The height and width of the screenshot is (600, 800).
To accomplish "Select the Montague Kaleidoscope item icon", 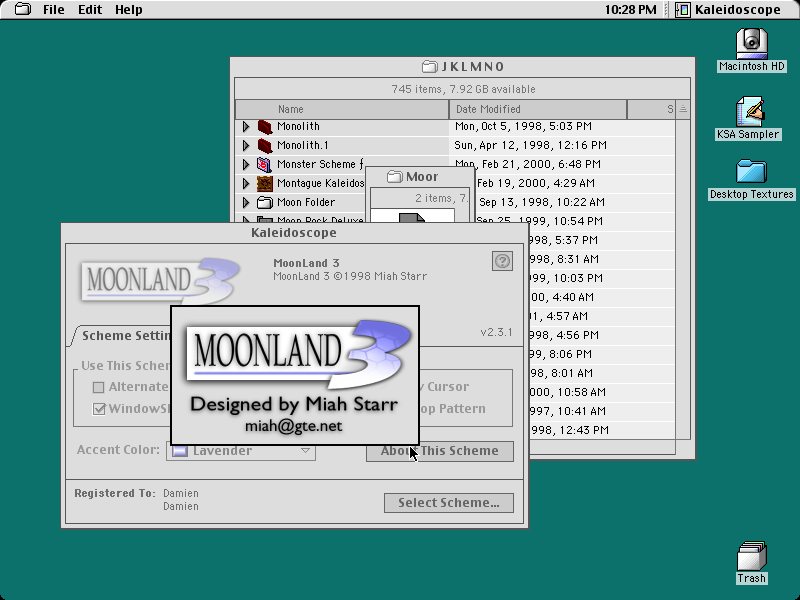I will tap(264, 183).
